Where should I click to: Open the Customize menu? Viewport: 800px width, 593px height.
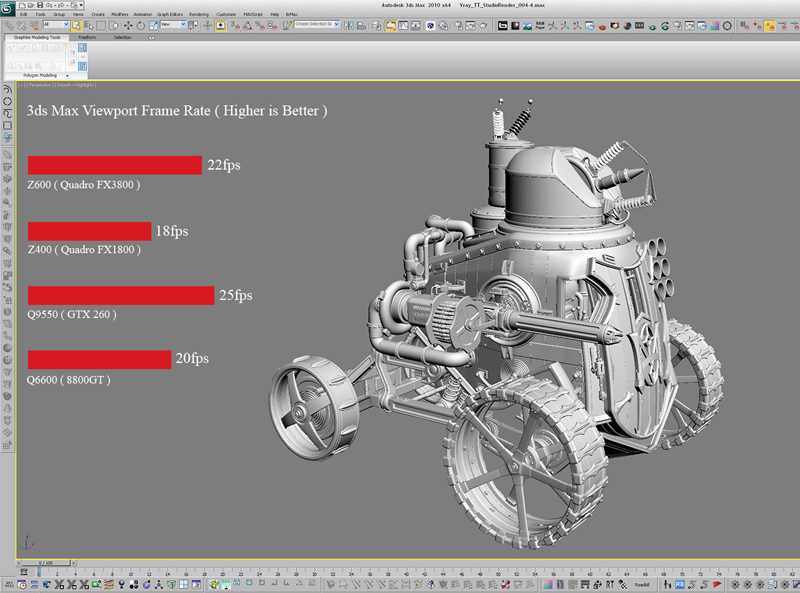tap(226, 14)
